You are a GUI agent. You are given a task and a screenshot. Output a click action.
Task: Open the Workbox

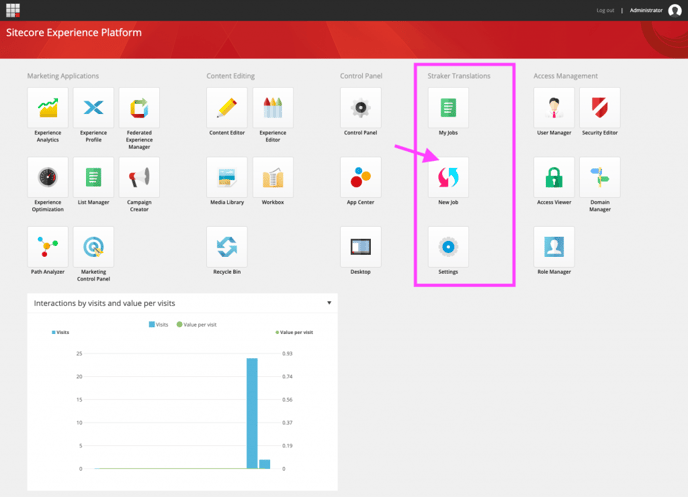coord(273,177)
